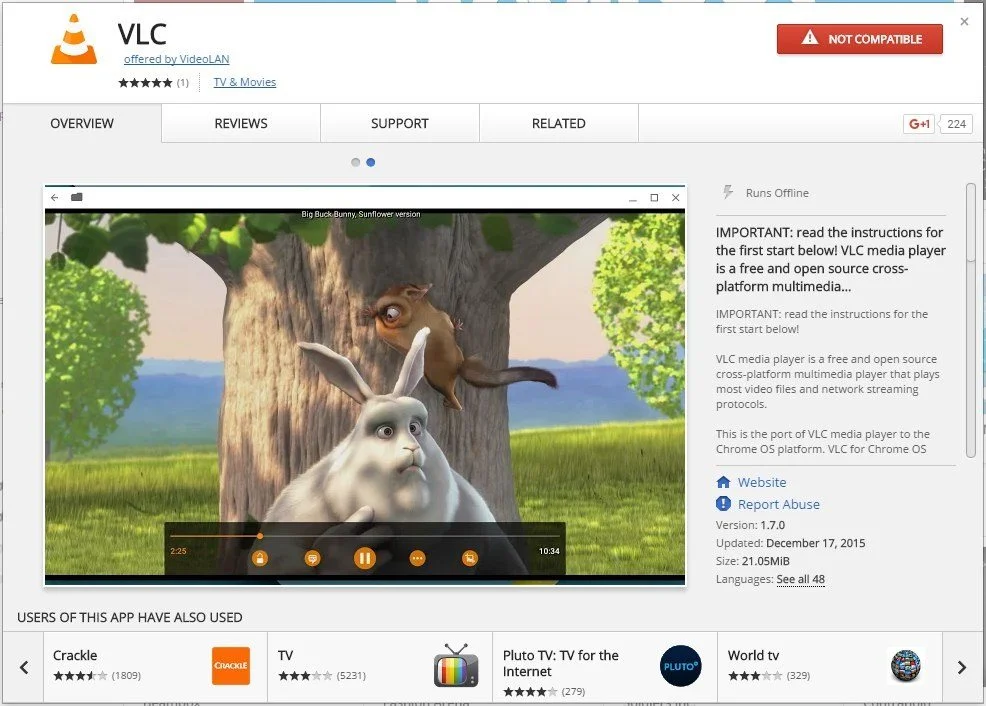Screen dimensions: 986x706
Task: Click the G+1 share button
Action: (x=919, y=124)
